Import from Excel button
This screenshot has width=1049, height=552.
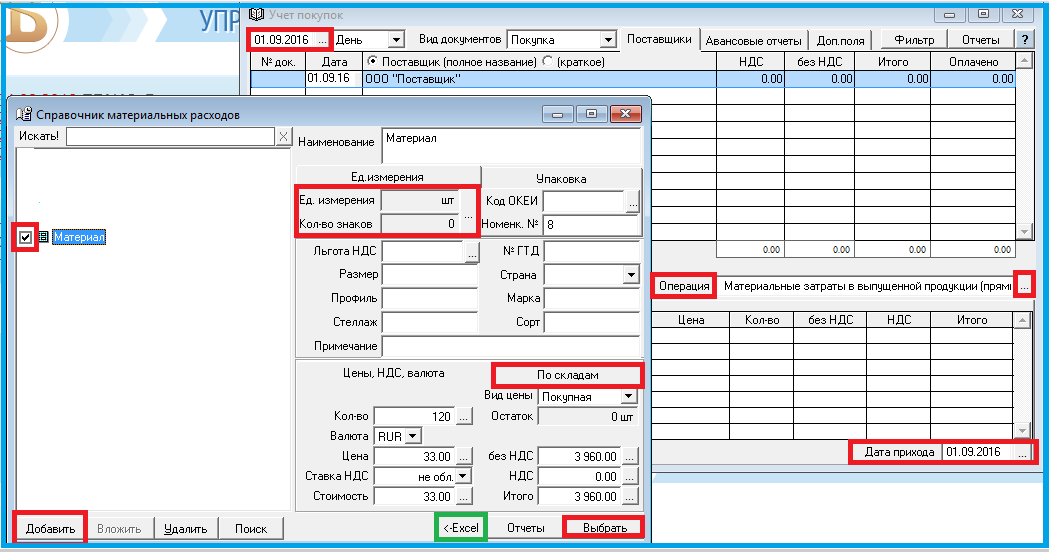point(461,528)
